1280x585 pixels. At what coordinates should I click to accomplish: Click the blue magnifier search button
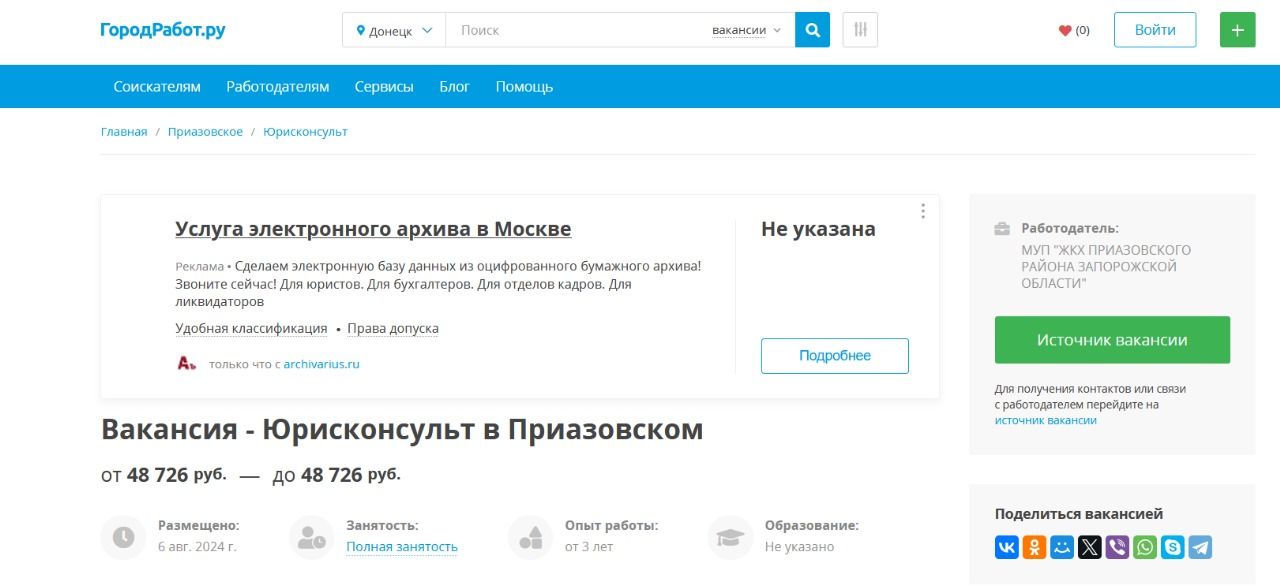tap(813, 30)
